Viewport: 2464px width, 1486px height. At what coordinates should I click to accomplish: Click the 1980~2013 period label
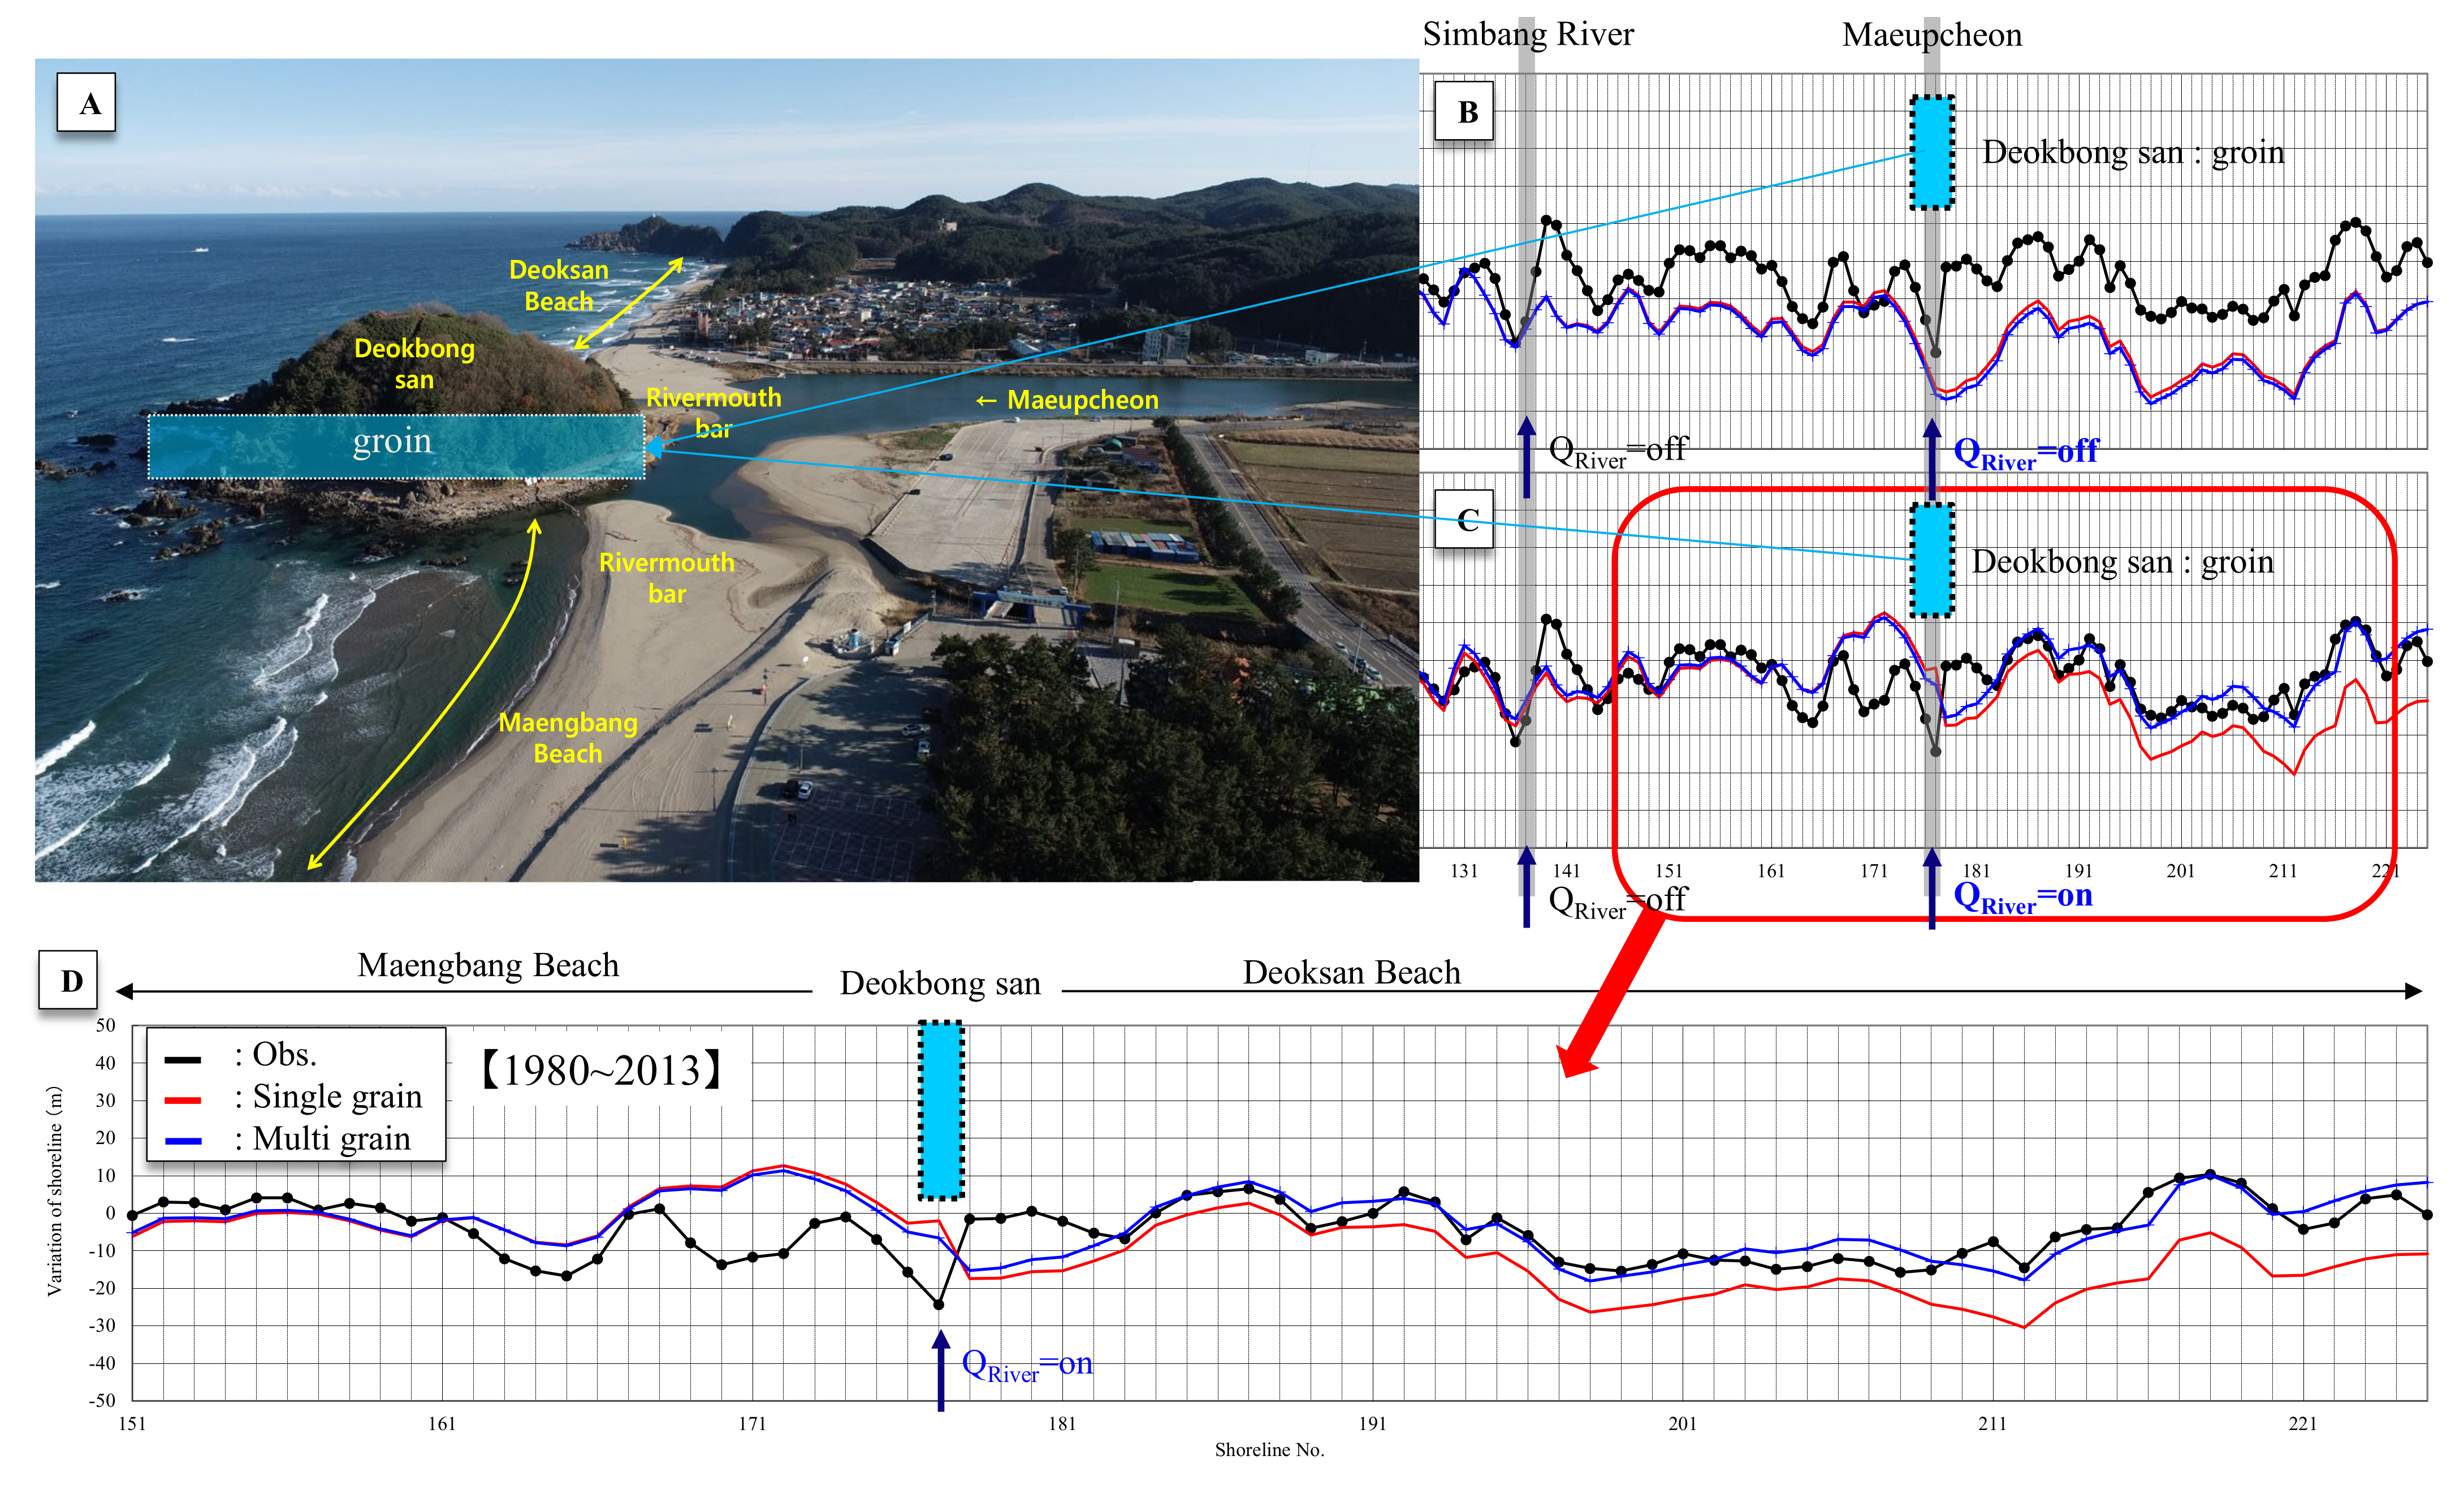(x=601, y=1070)
